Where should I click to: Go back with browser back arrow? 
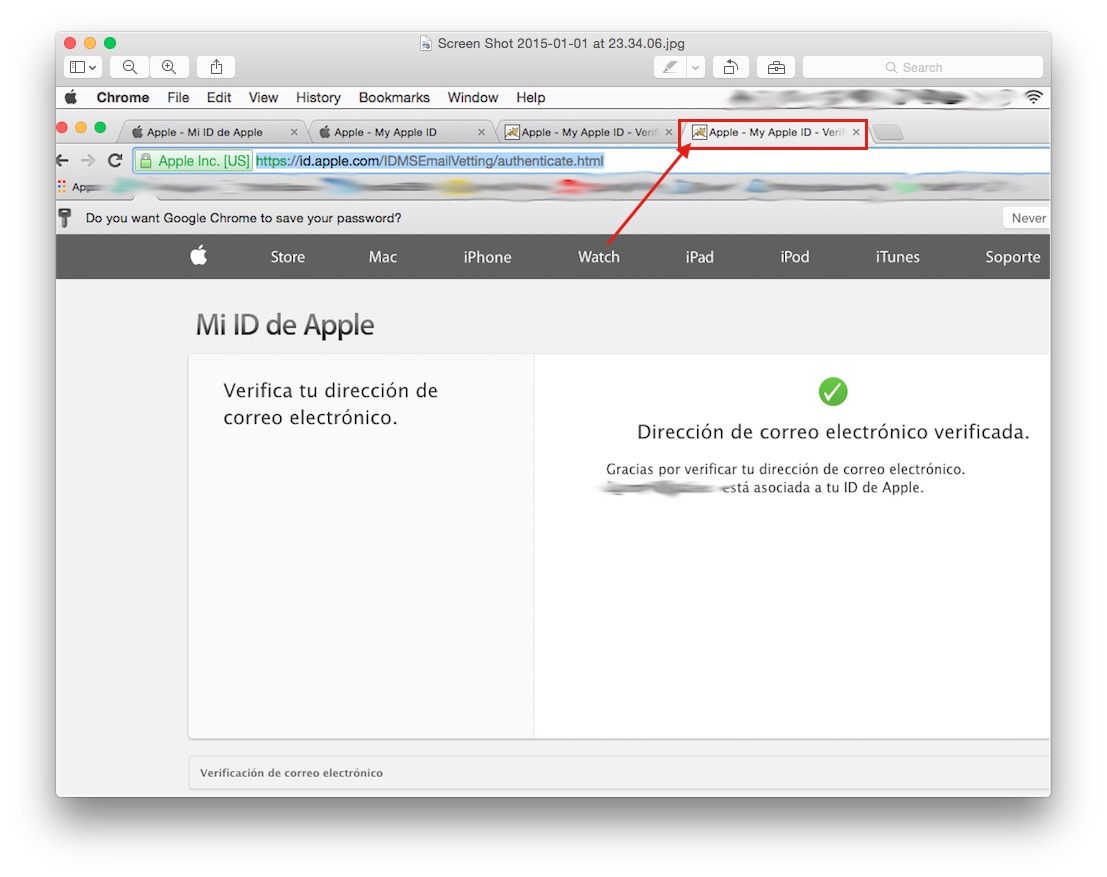pos(63,160)
